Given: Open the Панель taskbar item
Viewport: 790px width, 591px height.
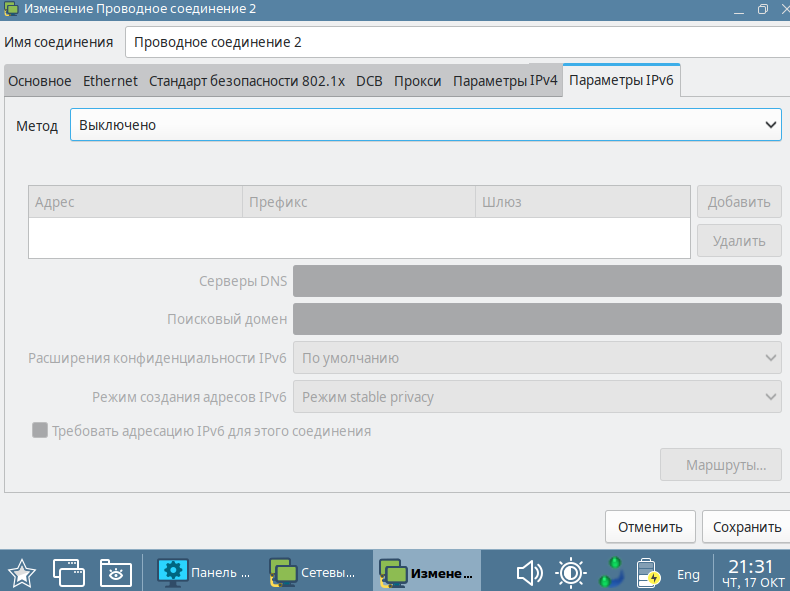Looking at the screenshot, I should click(x=204, y=573).
